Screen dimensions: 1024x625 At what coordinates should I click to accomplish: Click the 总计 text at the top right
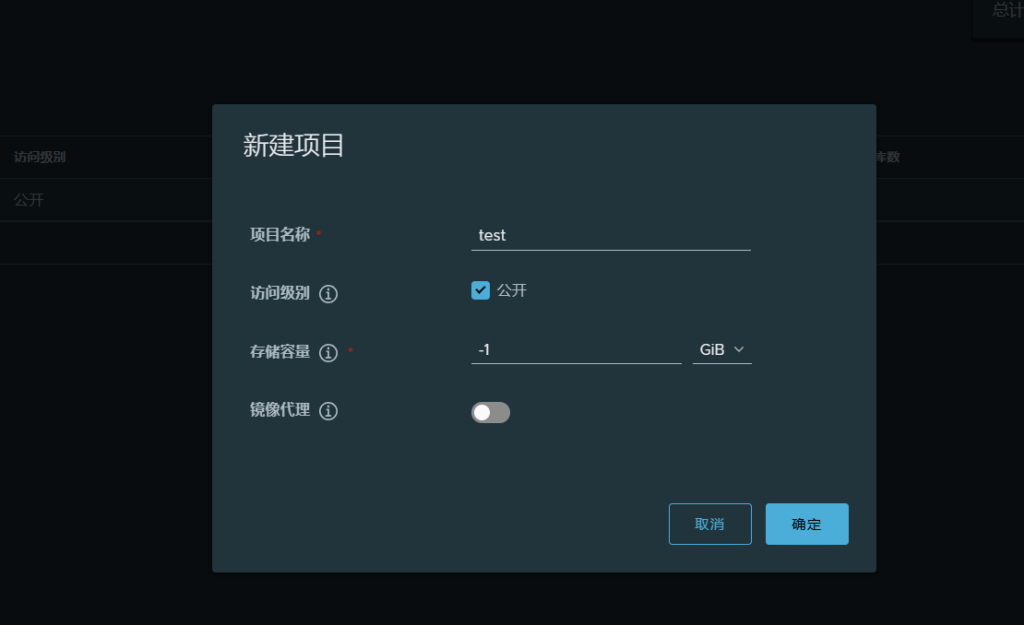point(1006,10)
